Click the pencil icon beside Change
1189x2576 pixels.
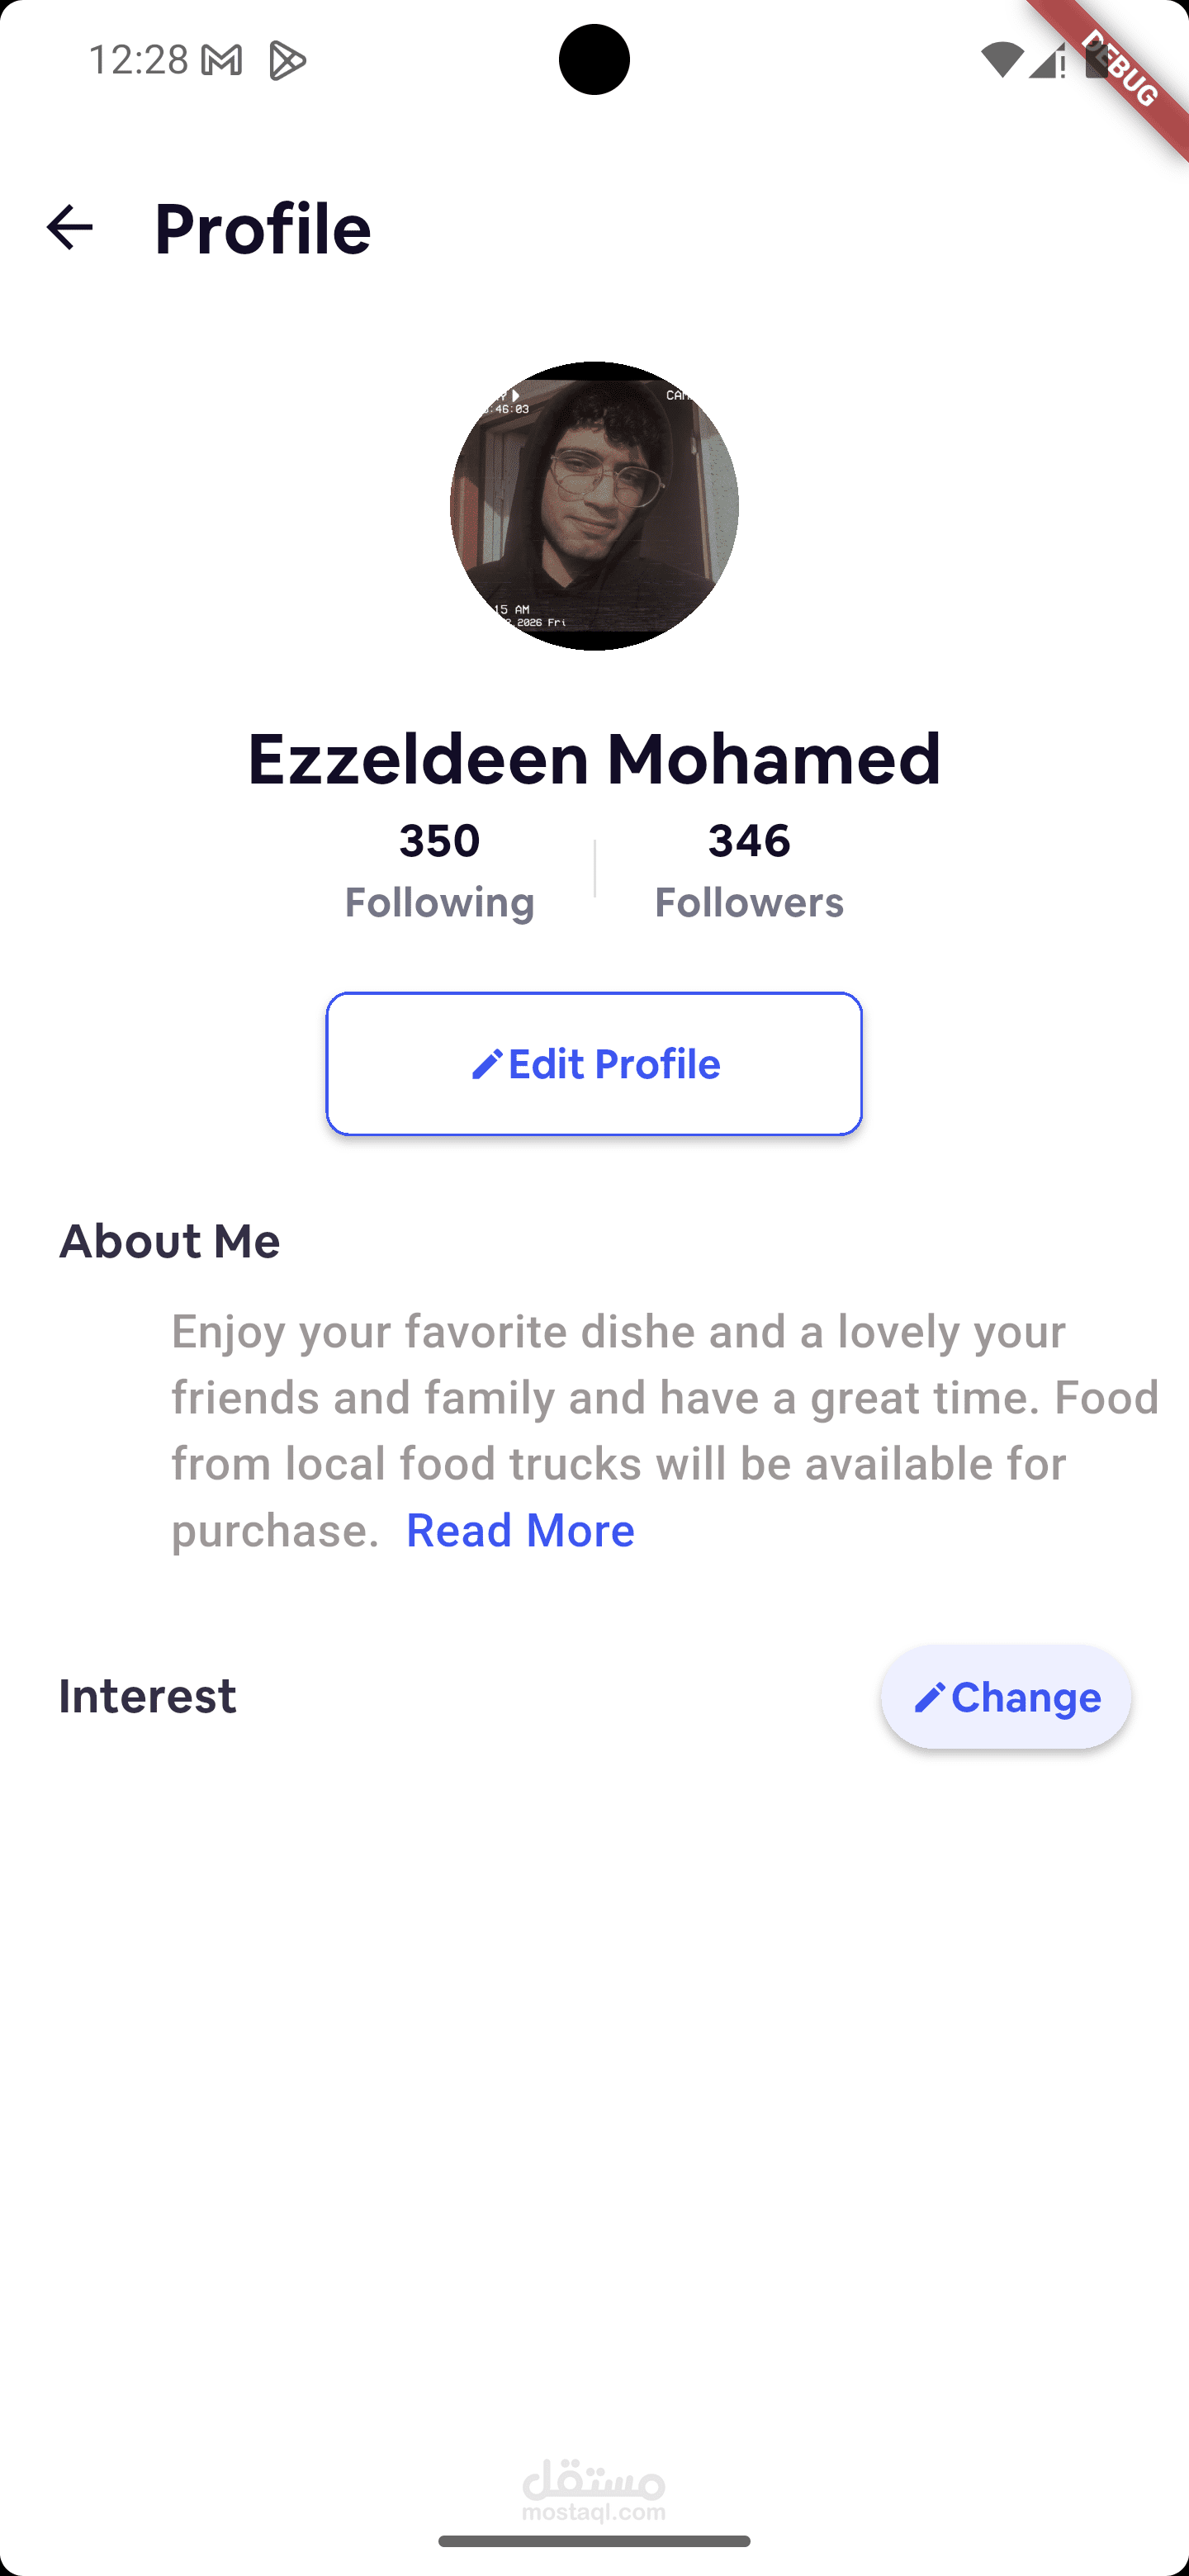[x=929, y=1697]
